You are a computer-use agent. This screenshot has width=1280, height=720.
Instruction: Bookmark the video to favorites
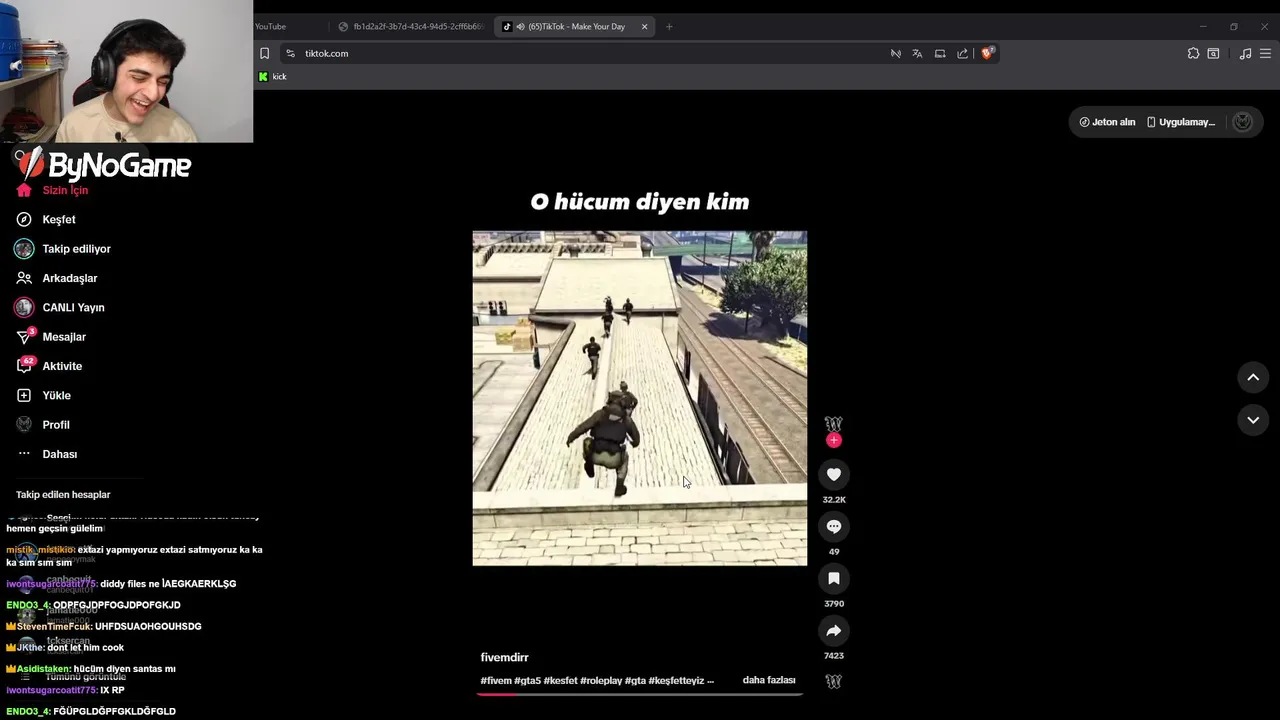pyautogui.click(x=834, y=578)
